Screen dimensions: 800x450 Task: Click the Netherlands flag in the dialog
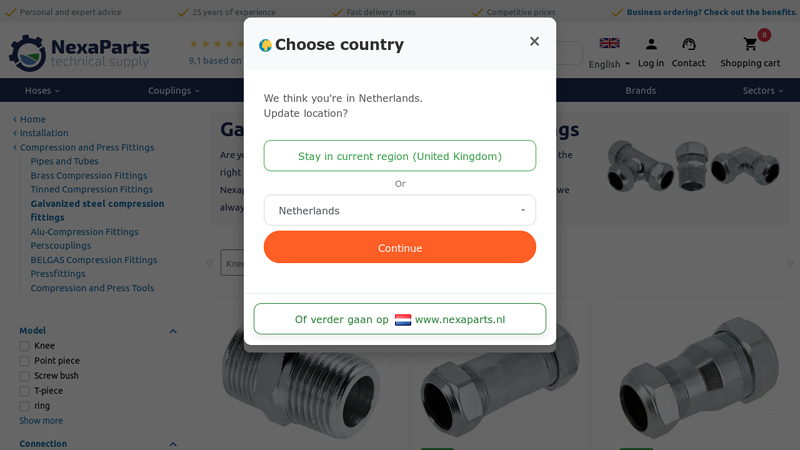403,320
